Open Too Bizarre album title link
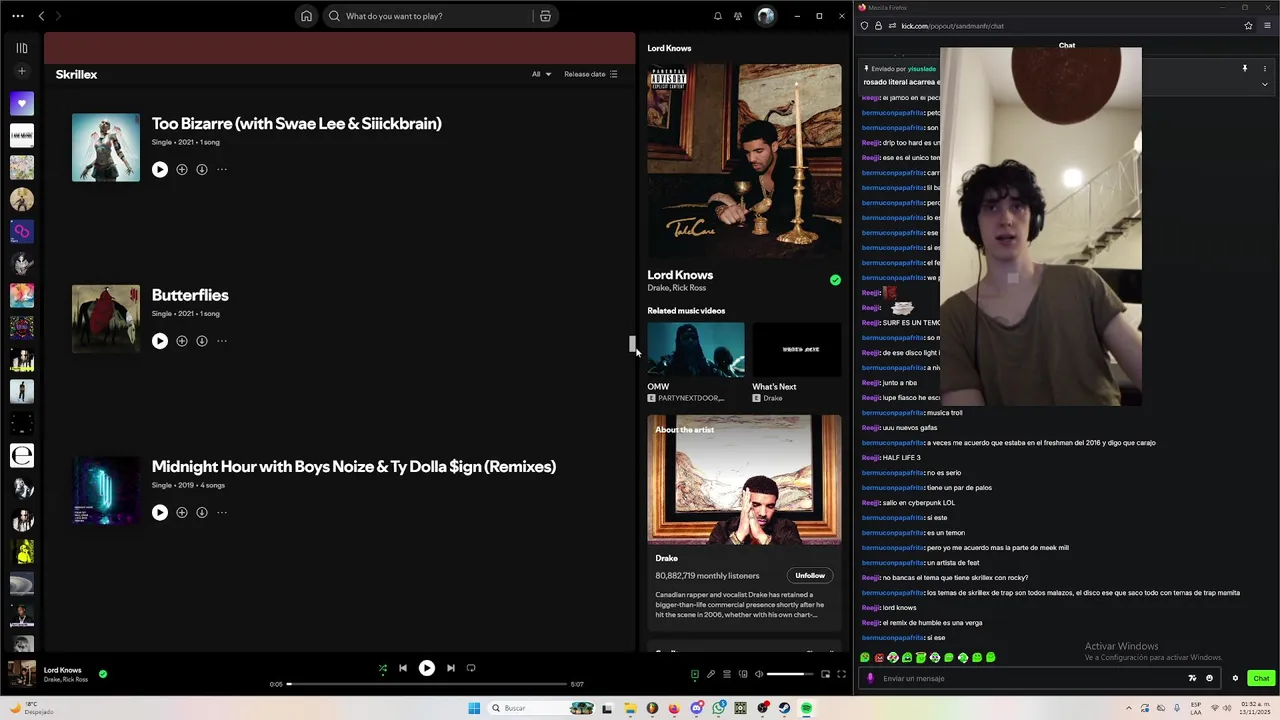 [x=297, y=124]
